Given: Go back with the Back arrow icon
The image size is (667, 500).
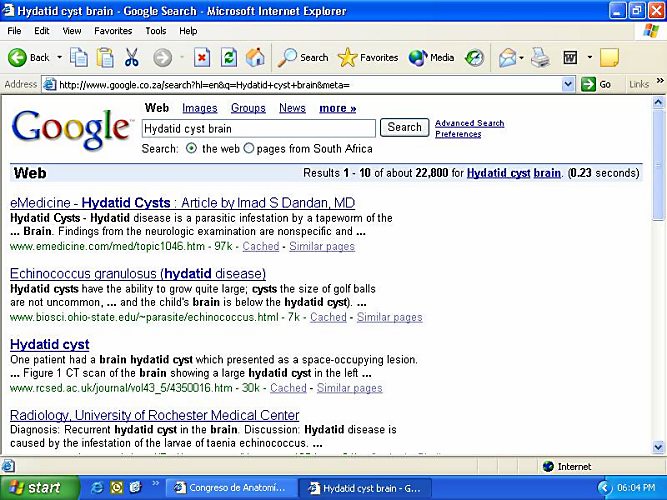Looking at the screenshot, I should 17,57.
